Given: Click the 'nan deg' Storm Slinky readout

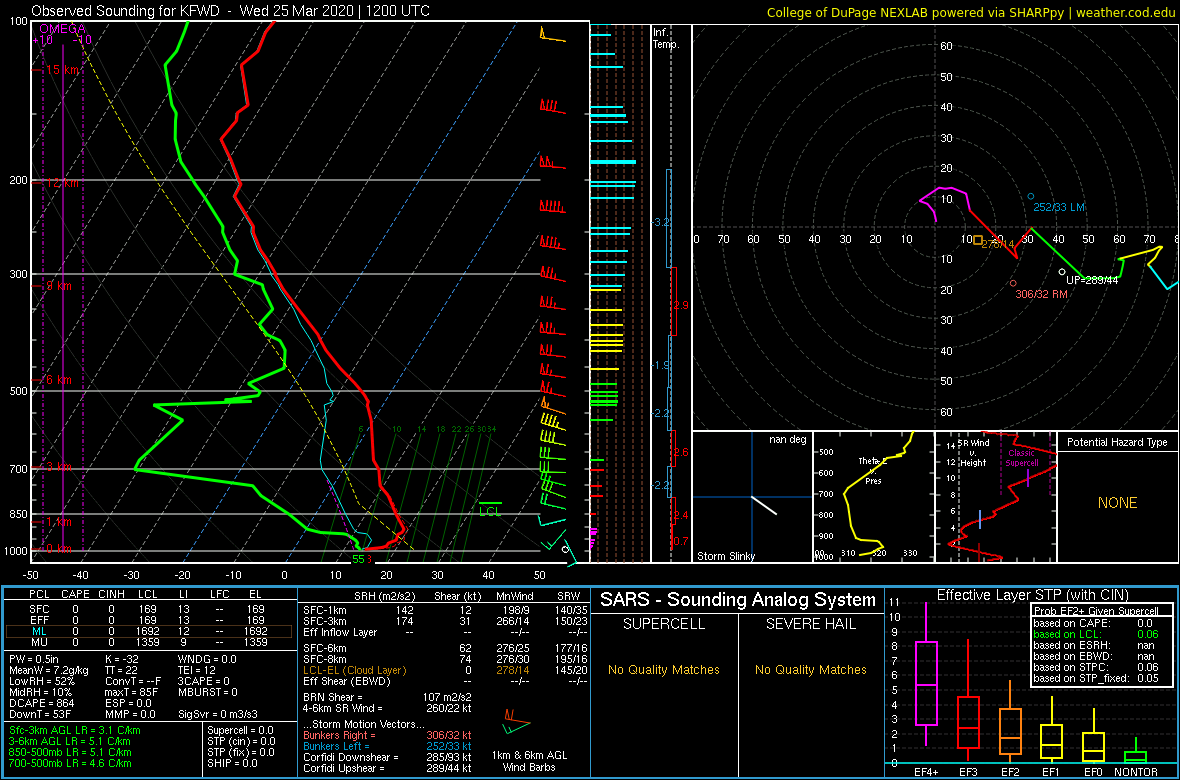Looking at the screenshot, I should click(x=787, y=439).
